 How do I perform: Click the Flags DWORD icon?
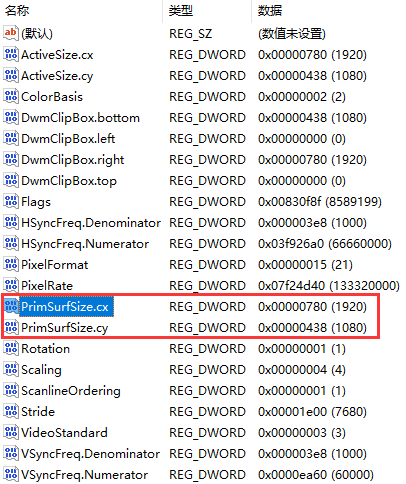[11, 201]
